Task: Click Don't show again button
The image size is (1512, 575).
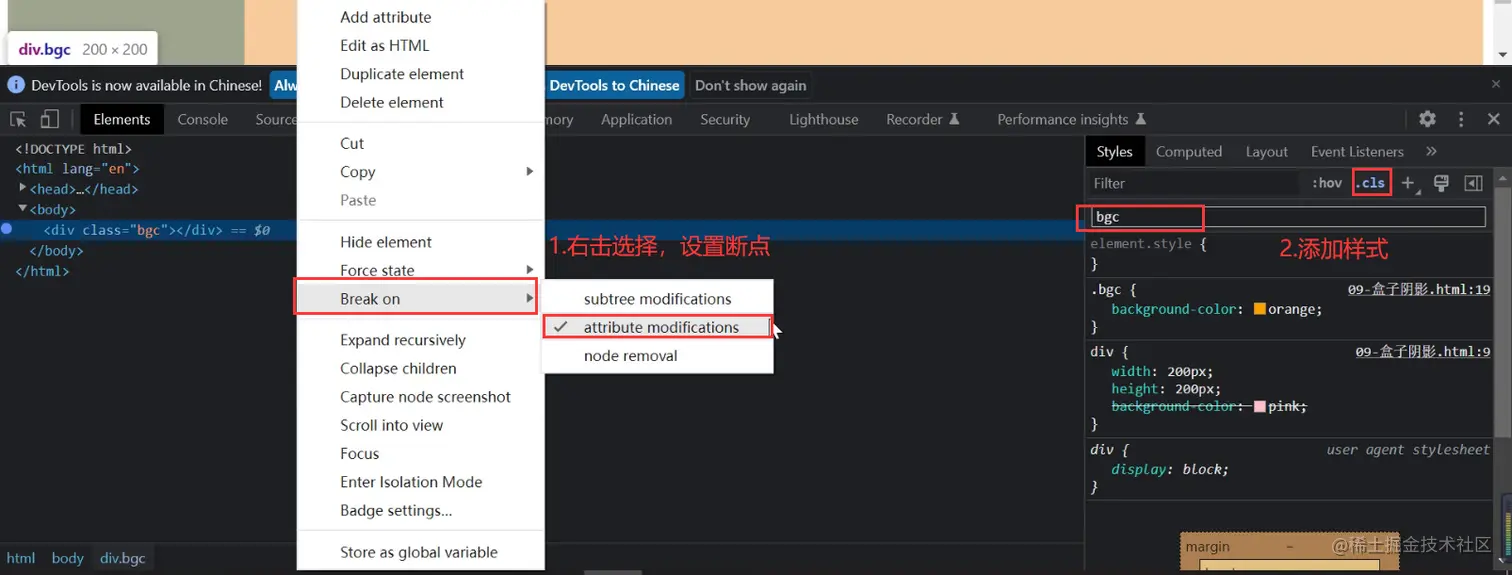Action: pos(750,85)
